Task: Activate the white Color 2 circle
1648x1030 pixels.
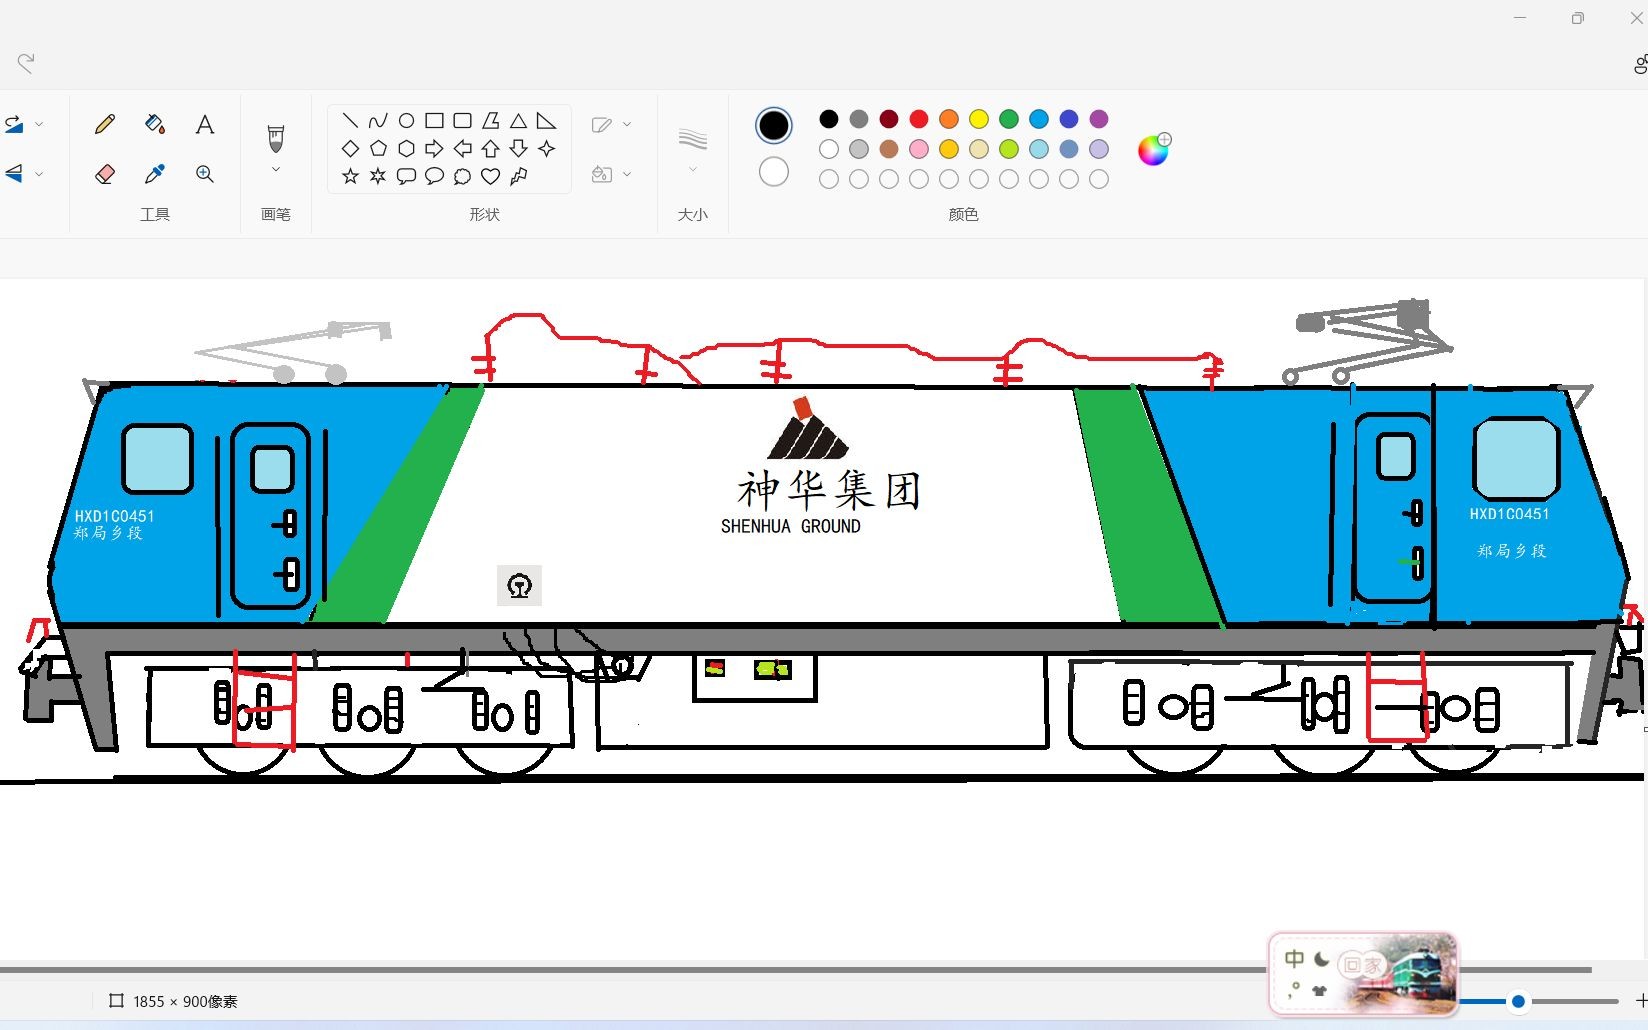Action: tap(774, 172)
